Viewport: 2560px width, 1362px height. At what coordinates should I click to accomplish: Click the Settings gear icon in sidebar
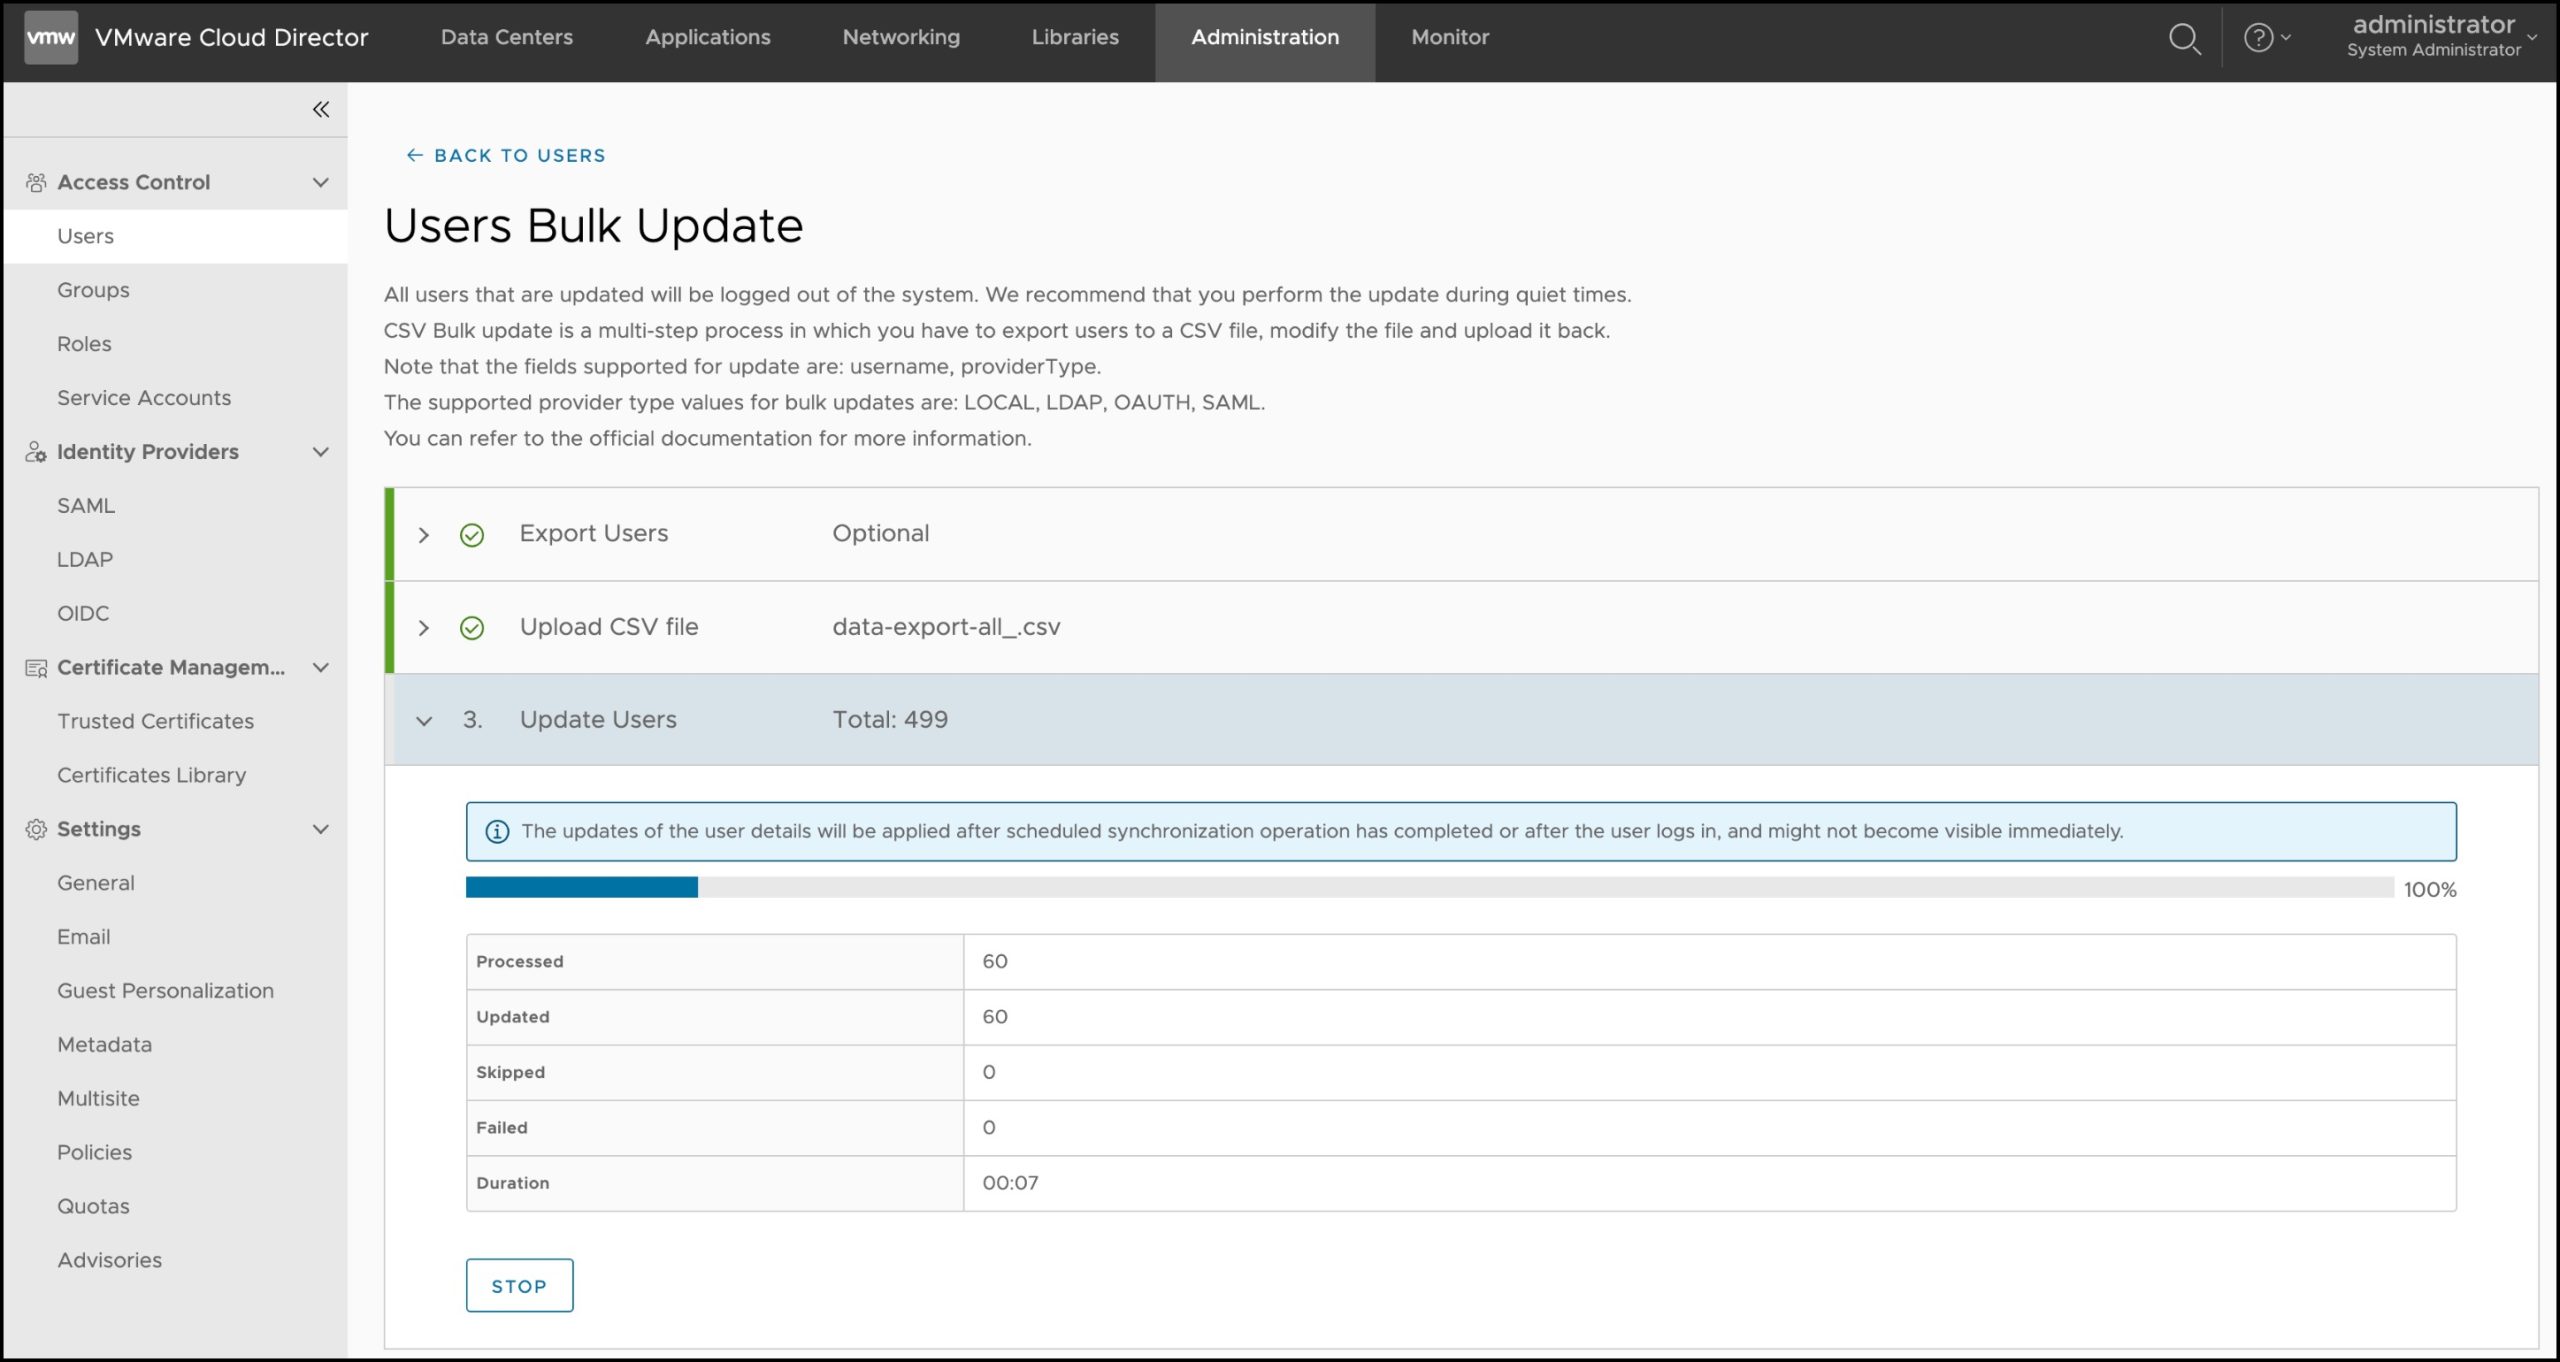point(36,829)
